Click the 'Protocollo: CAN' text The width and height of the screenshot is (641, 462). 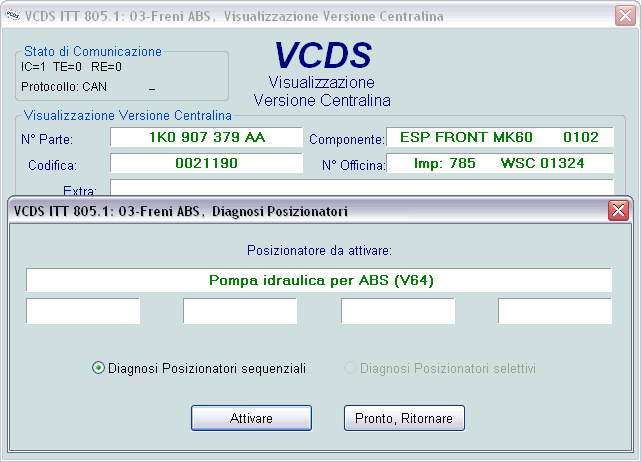[x=64, y=87]
